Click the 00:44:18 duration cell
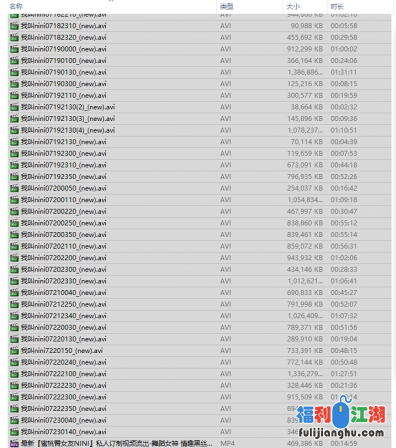Screen dimensions: 396x448 [344, 165]
